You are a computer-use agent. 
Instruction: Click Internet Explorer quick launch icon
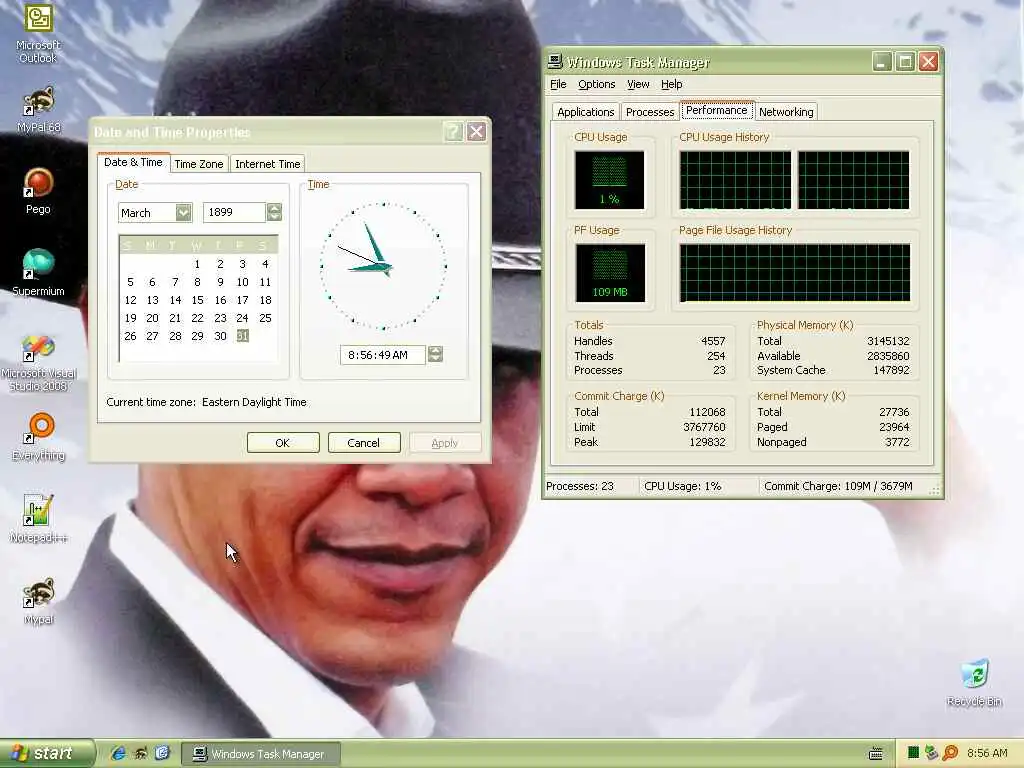click(118, 753)
